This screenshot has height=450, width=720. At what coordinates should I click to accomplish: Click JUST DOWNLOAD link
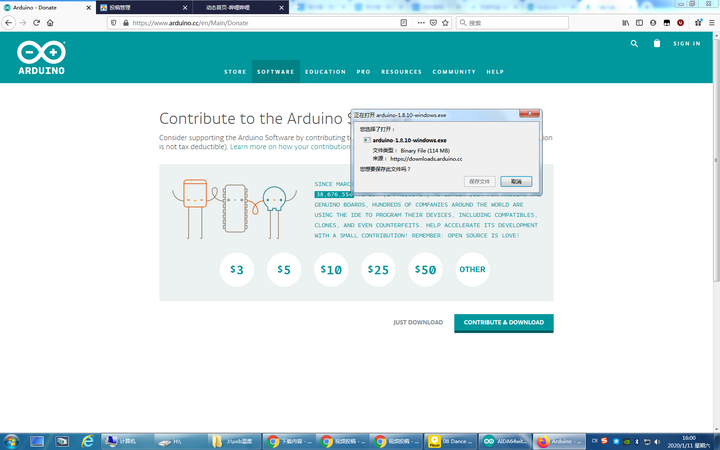[x=418, y=322]
